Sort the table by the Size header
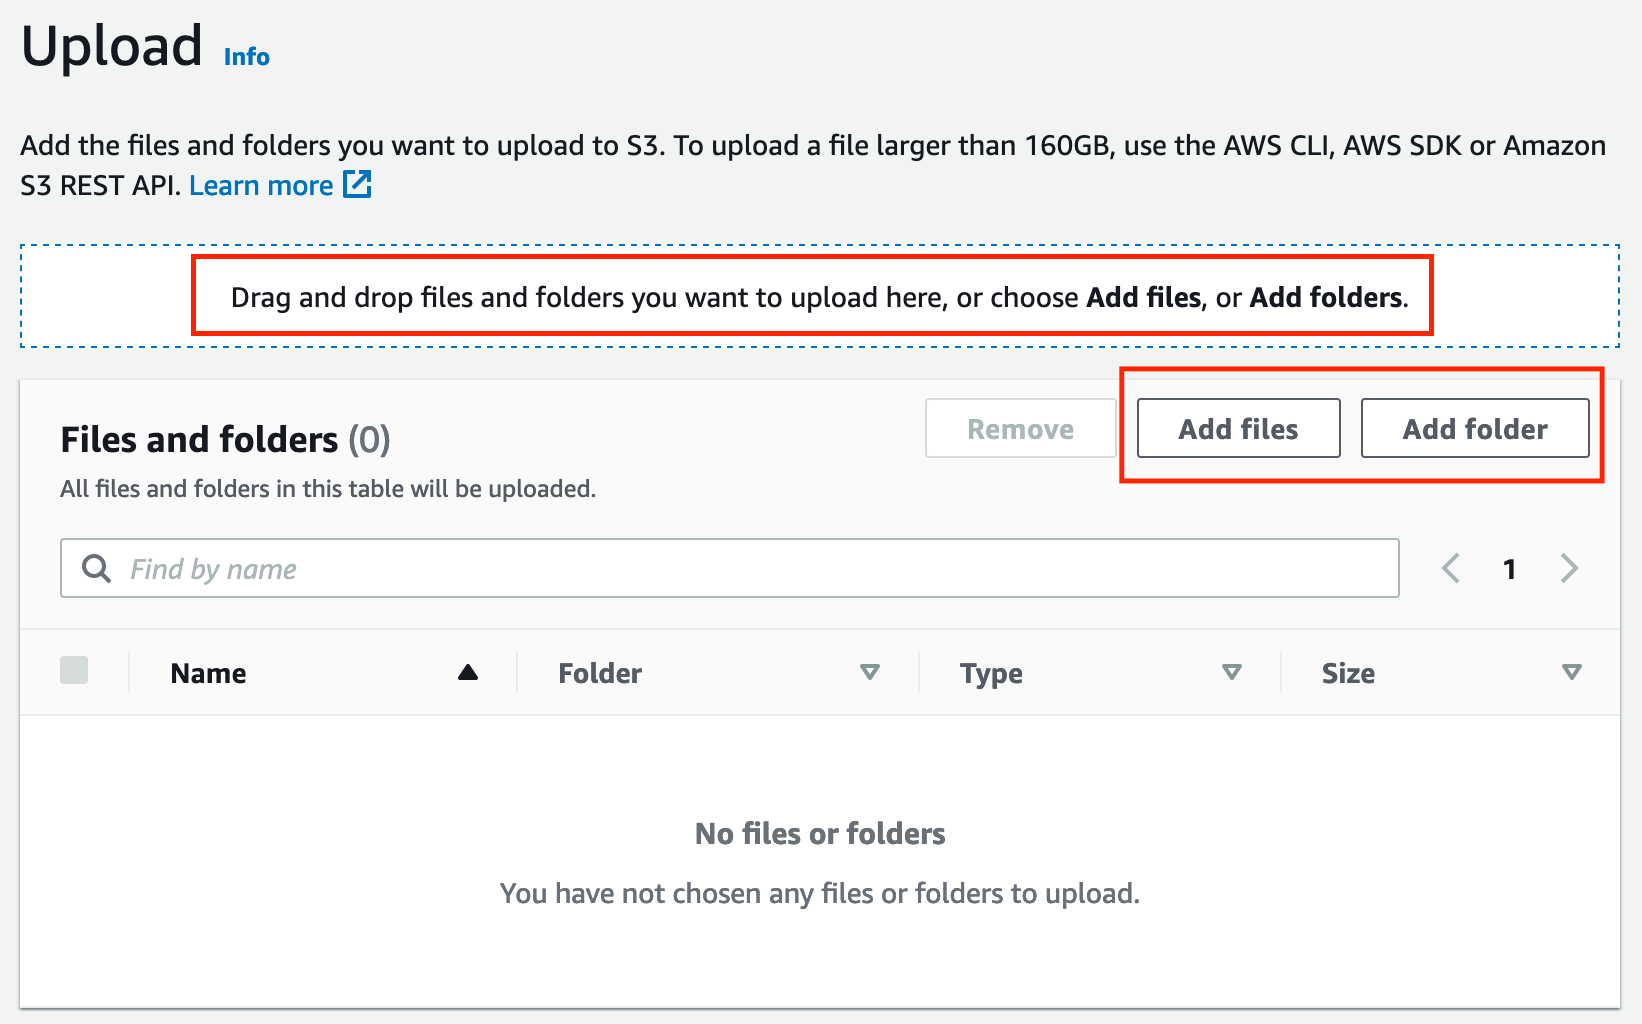 1348,674
